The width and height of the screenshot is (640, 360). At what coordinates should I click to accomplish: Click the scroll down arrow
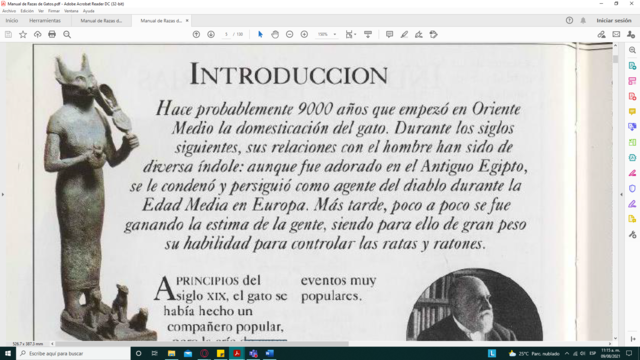tap(616, 338)
